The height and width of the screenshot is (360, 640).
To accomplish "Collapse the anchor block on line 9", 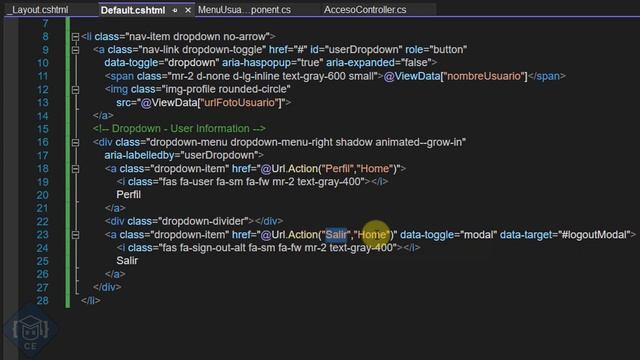I will click(x=76, y=50).
